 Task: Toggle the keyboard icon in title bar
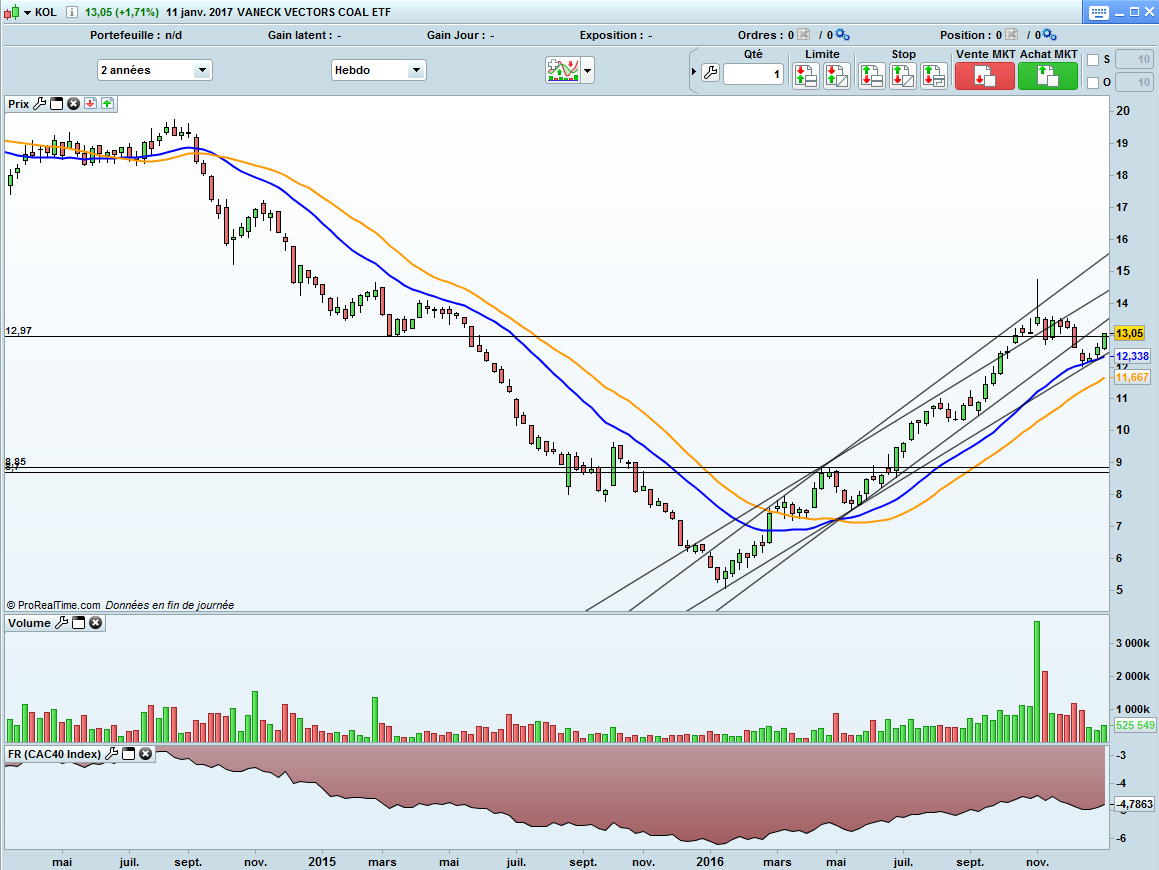tap(1099, 12)
